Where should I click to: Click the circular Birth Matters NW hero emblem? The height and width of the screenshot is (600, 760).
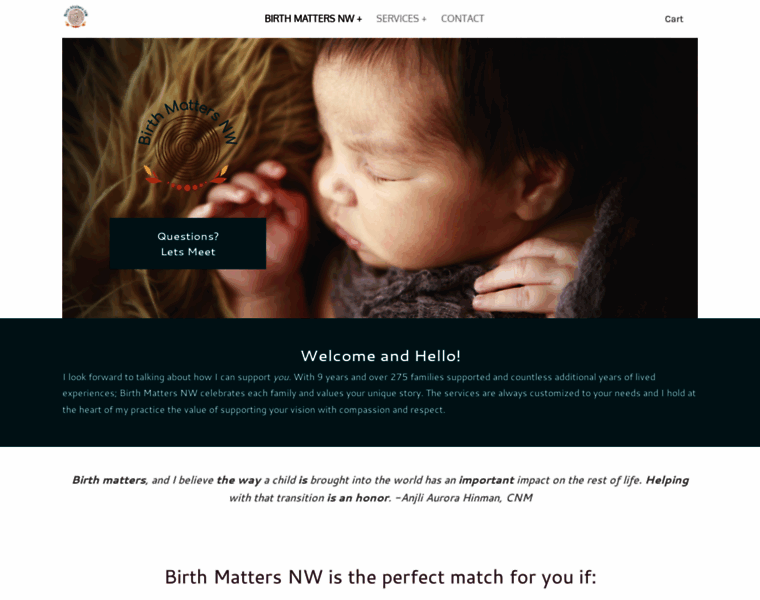[188, 144]
